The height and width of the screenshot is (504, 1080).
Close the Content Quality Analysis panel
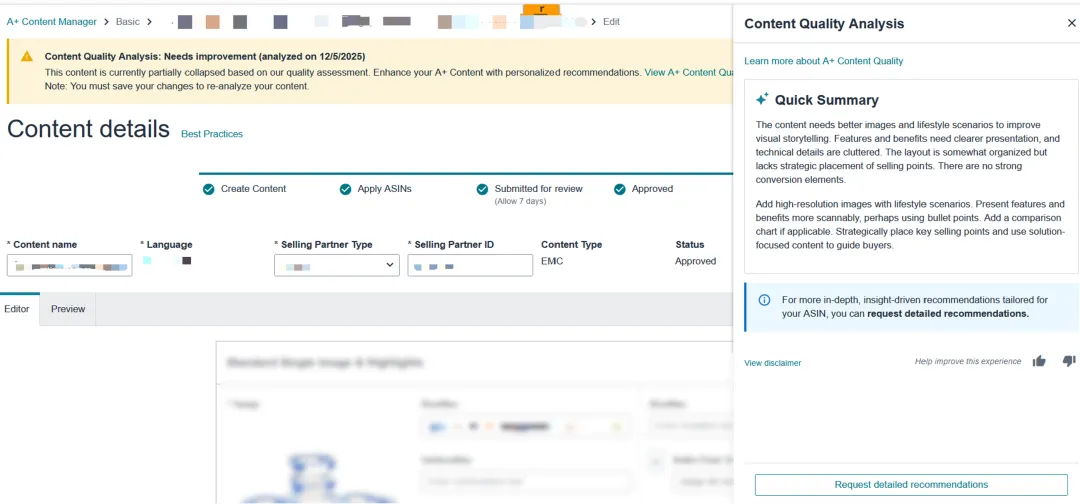tap(1071, 23)
